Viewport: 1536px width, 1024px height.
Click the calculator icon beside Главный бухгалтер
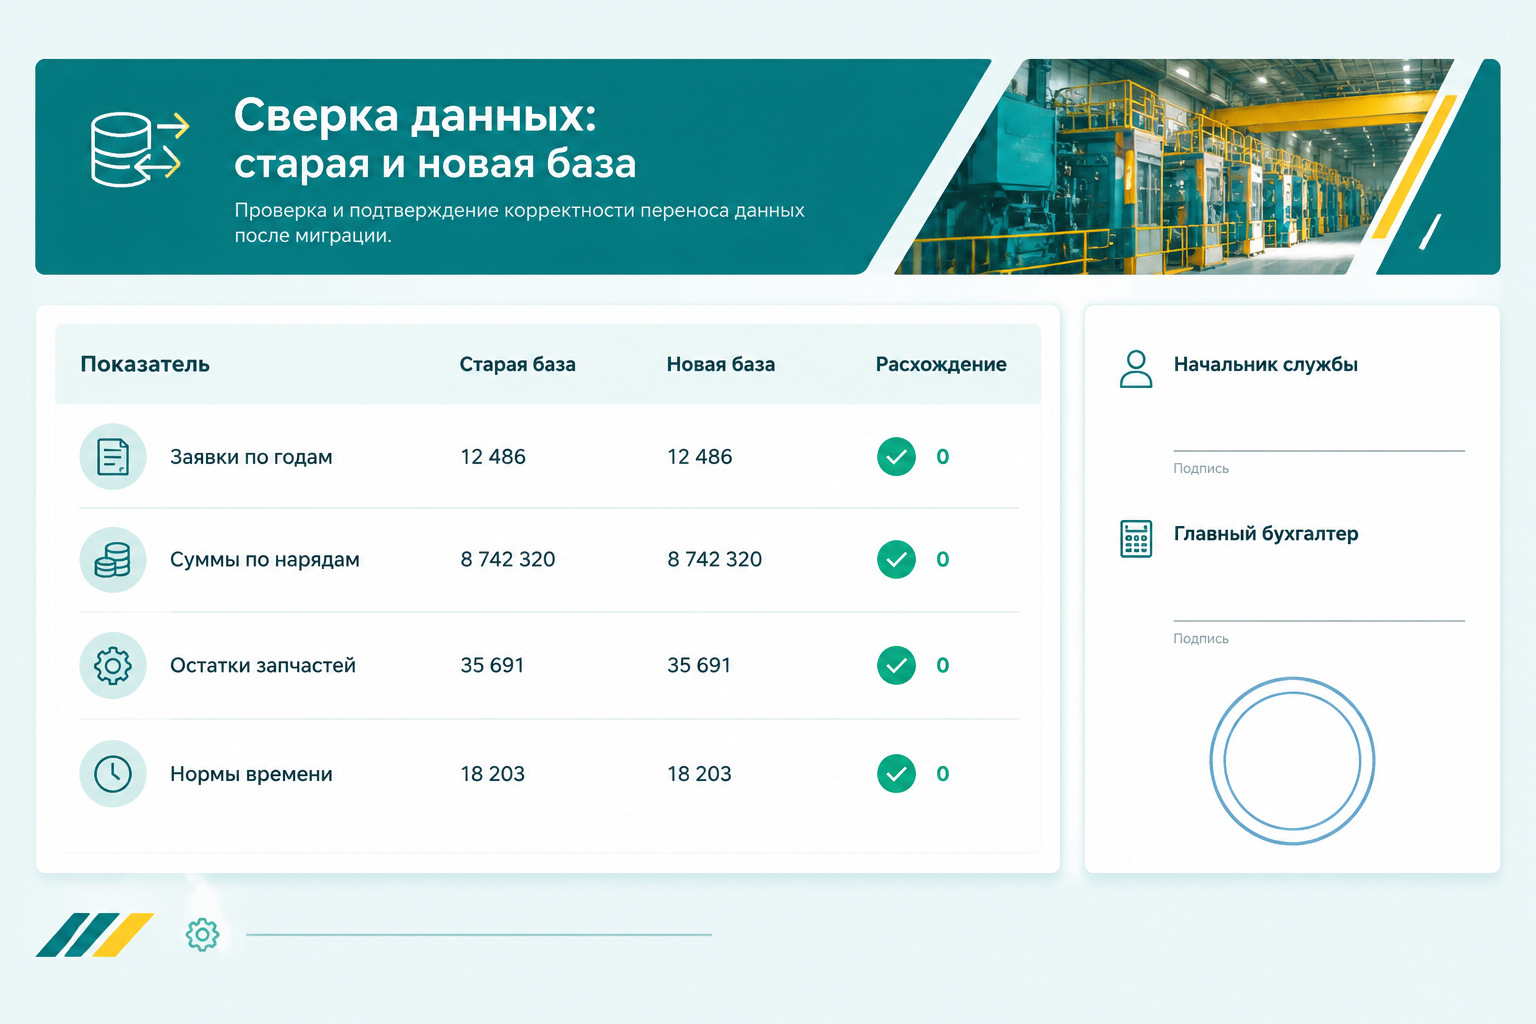pos(1136,539)
